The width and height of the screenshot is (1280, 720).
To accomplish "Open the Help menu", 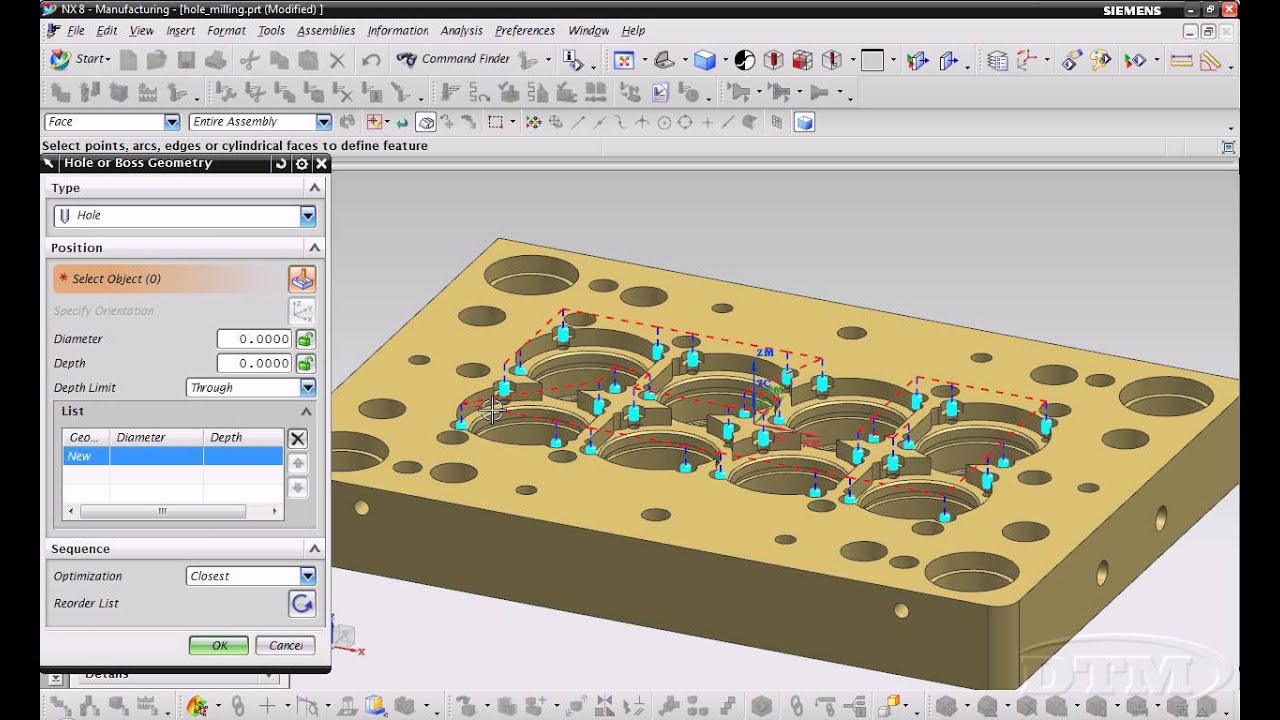I will pyautogui.click(x=634, y=31).
